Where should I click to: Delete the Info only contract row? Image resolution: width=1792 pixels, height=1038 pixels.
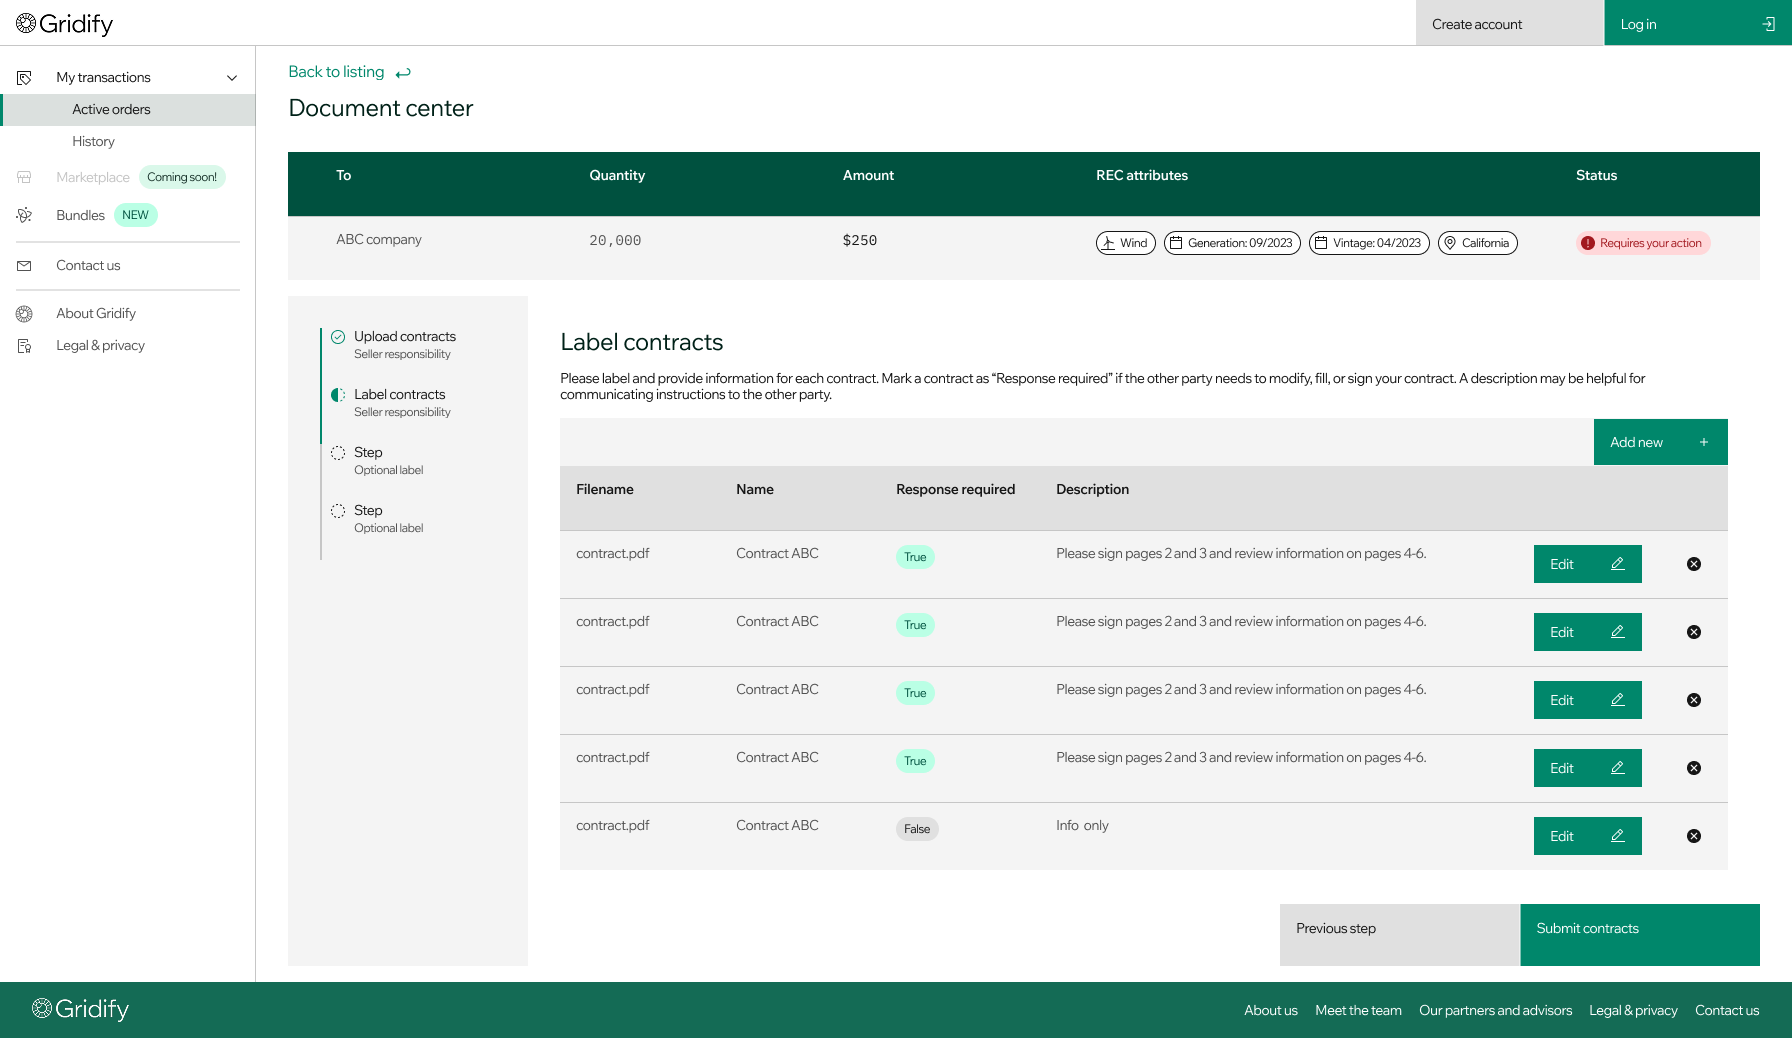pos(1694,836)
